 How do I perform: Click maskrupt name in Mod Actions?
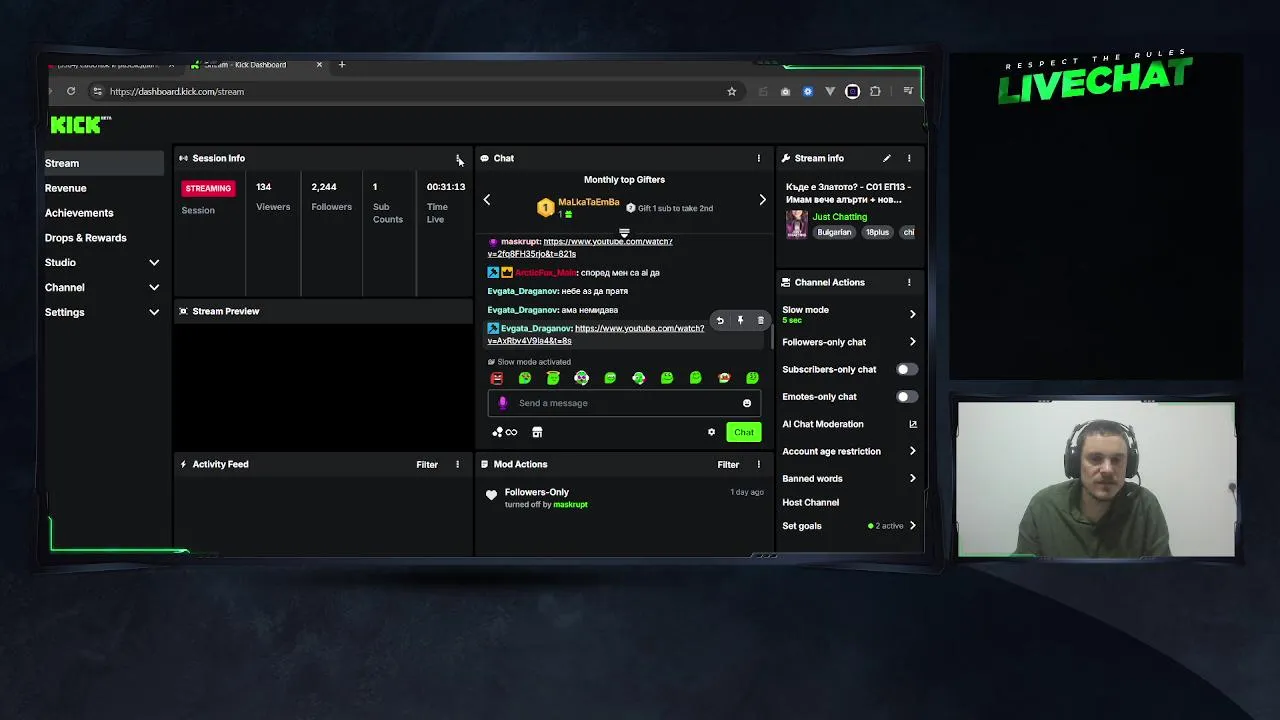coord(570,505)
